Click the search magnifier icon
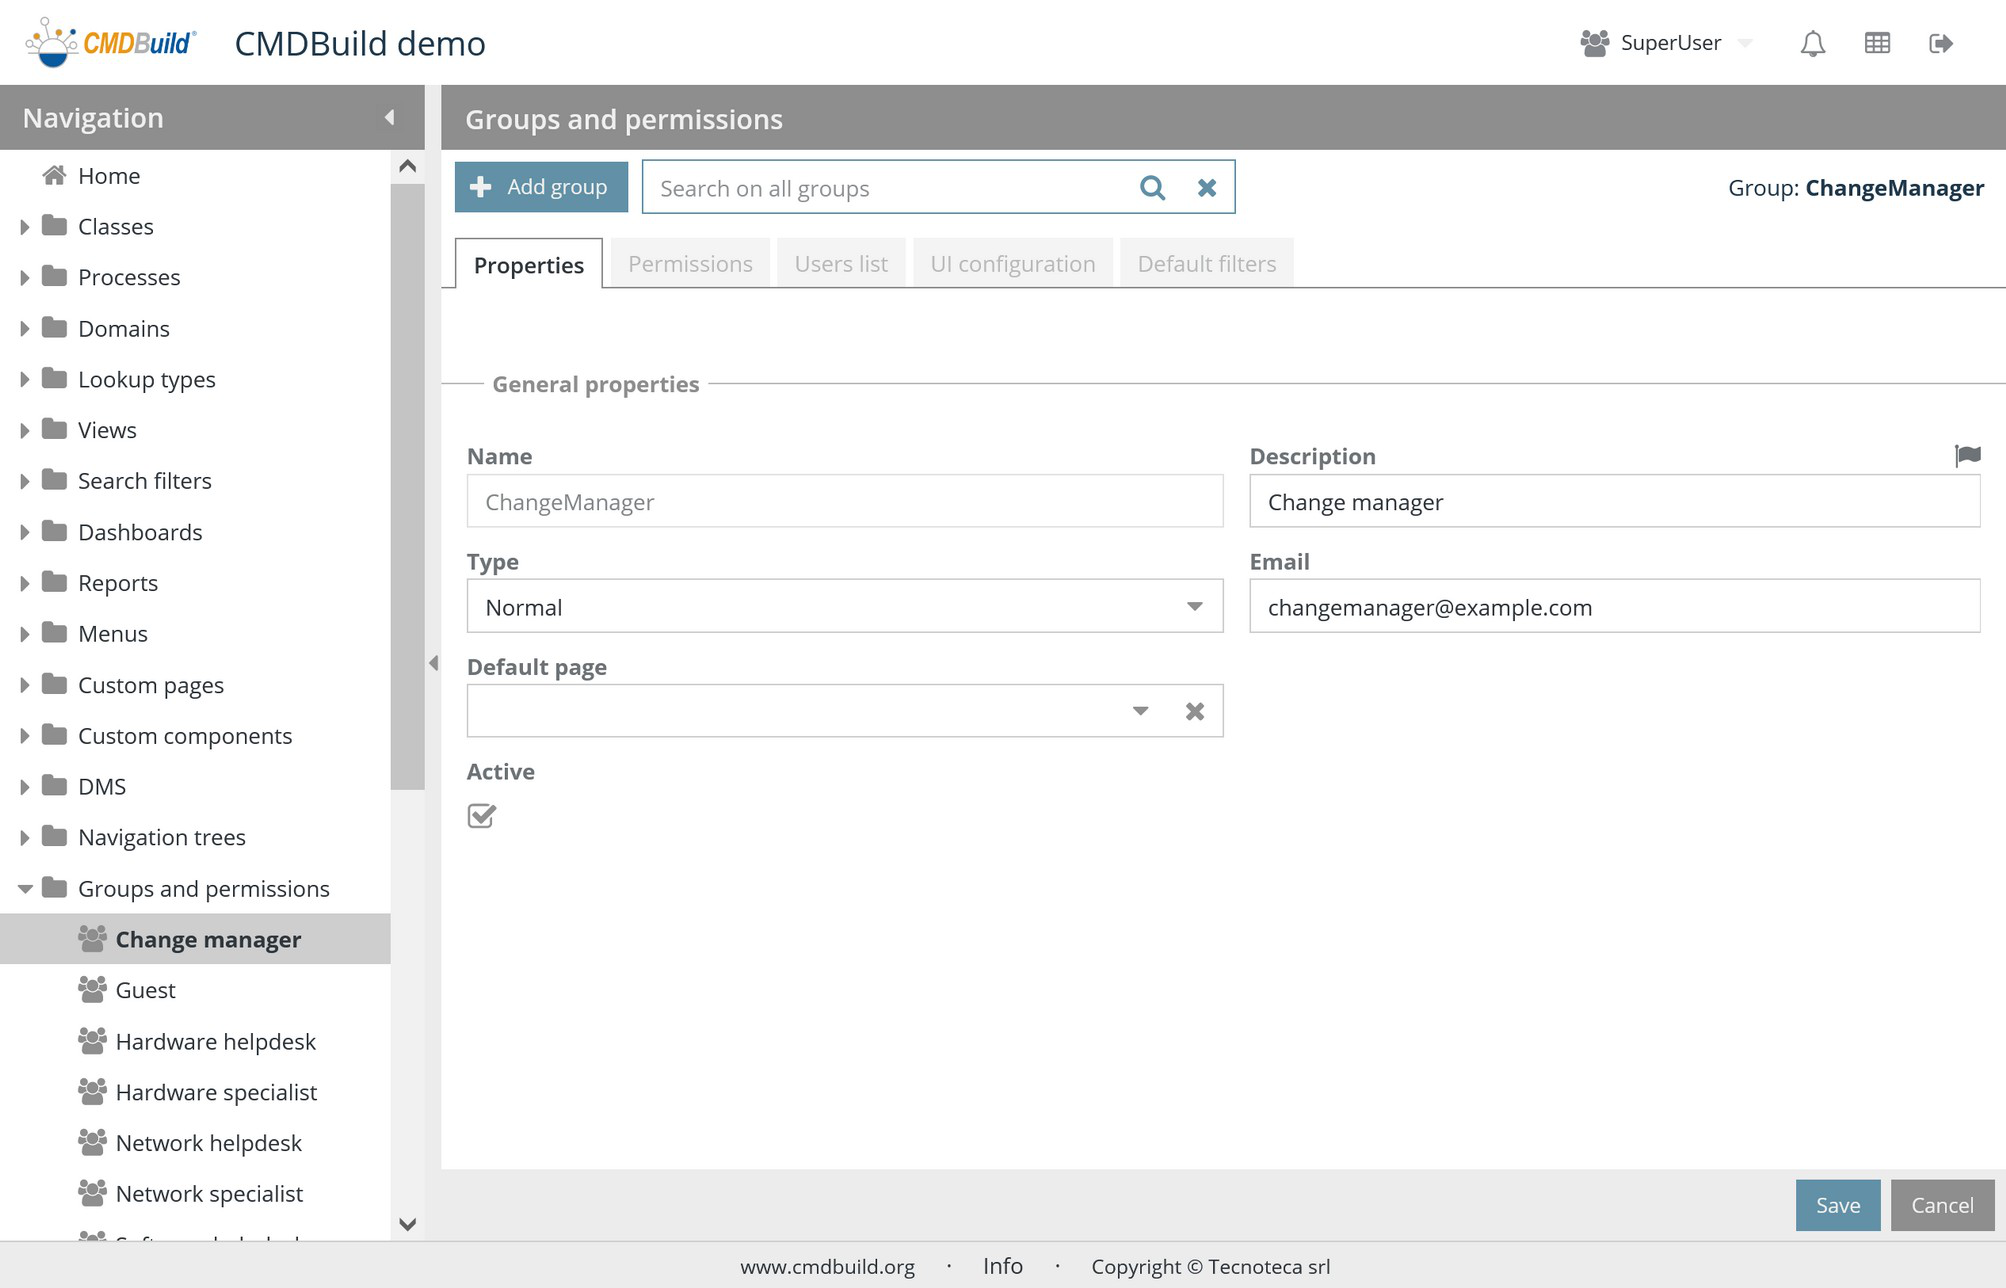Image resolution: width=2006 pixels, height=1288 pixels. pos(1152,188)
